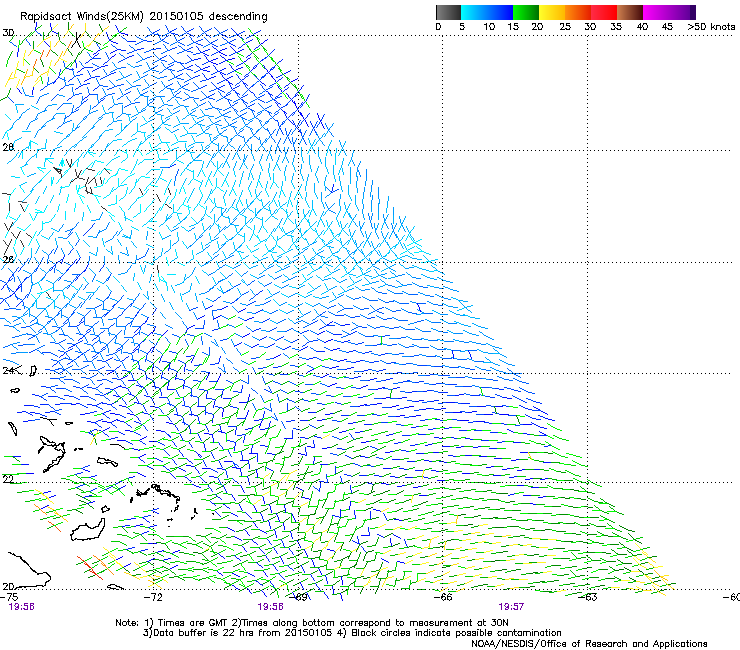
Task: Click the latitude label '22'
Action: point(8,479)
